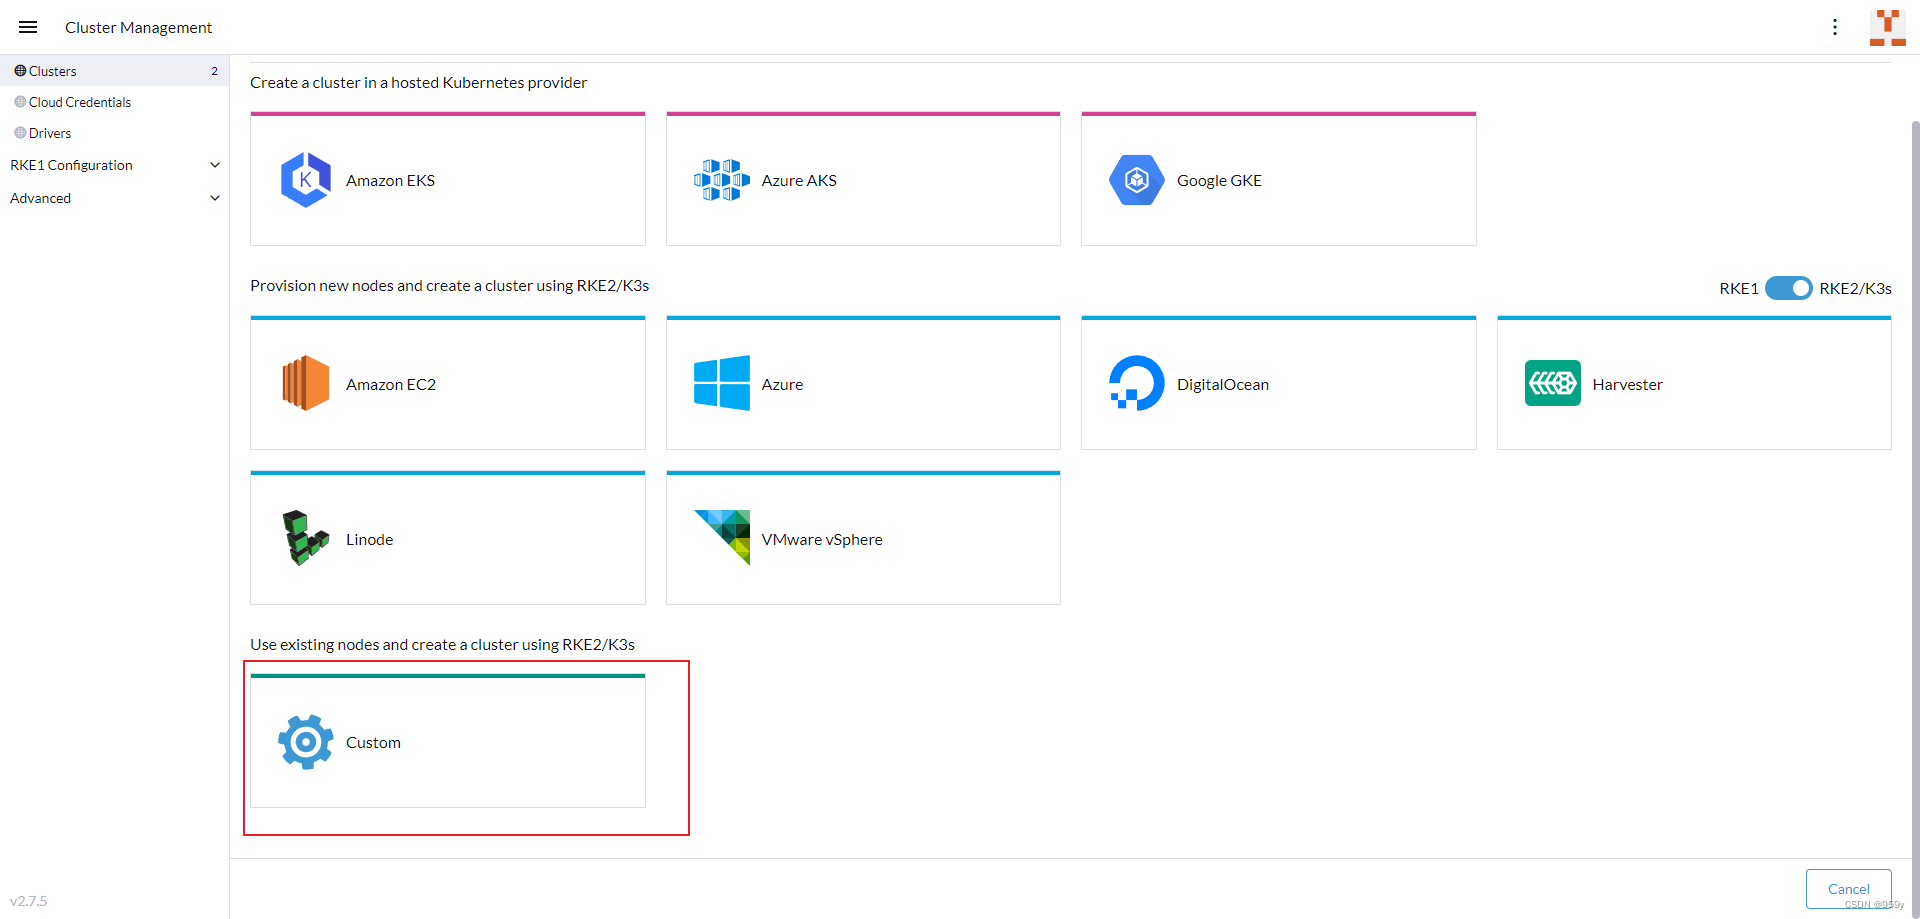Expand the RKE1 Configuration section
Viewport: 1920px width, 919px height.
215,165
